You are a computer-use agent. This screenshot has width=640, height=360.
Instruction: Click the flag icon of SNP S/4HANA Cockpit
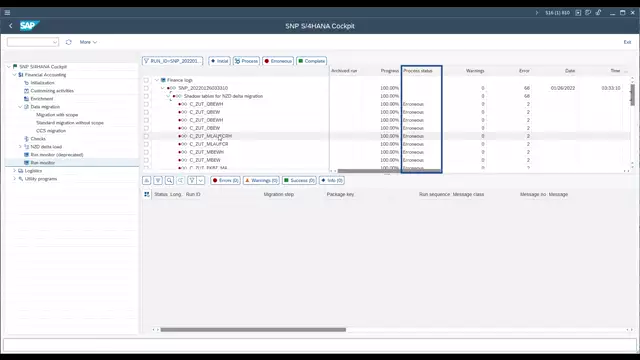(x=15, y=67)
